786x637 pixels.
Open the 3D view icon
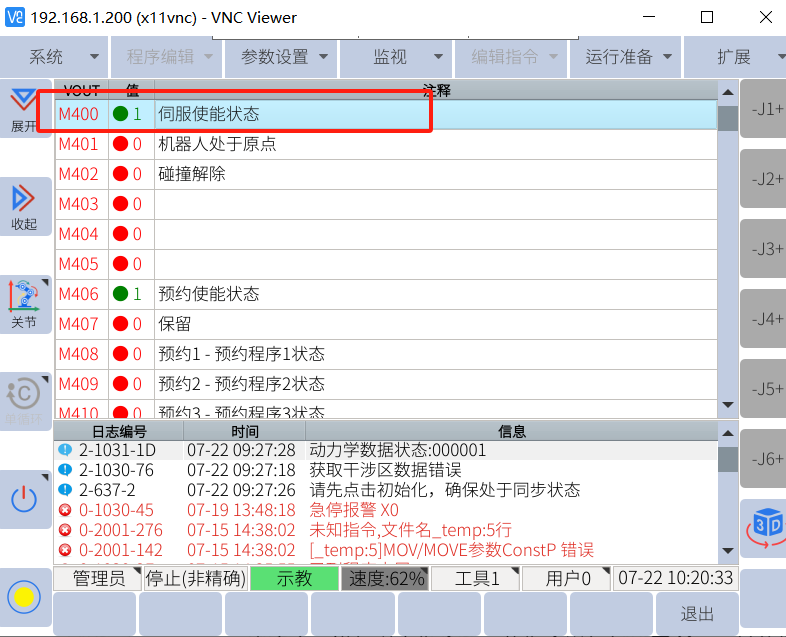pos(766,526)
